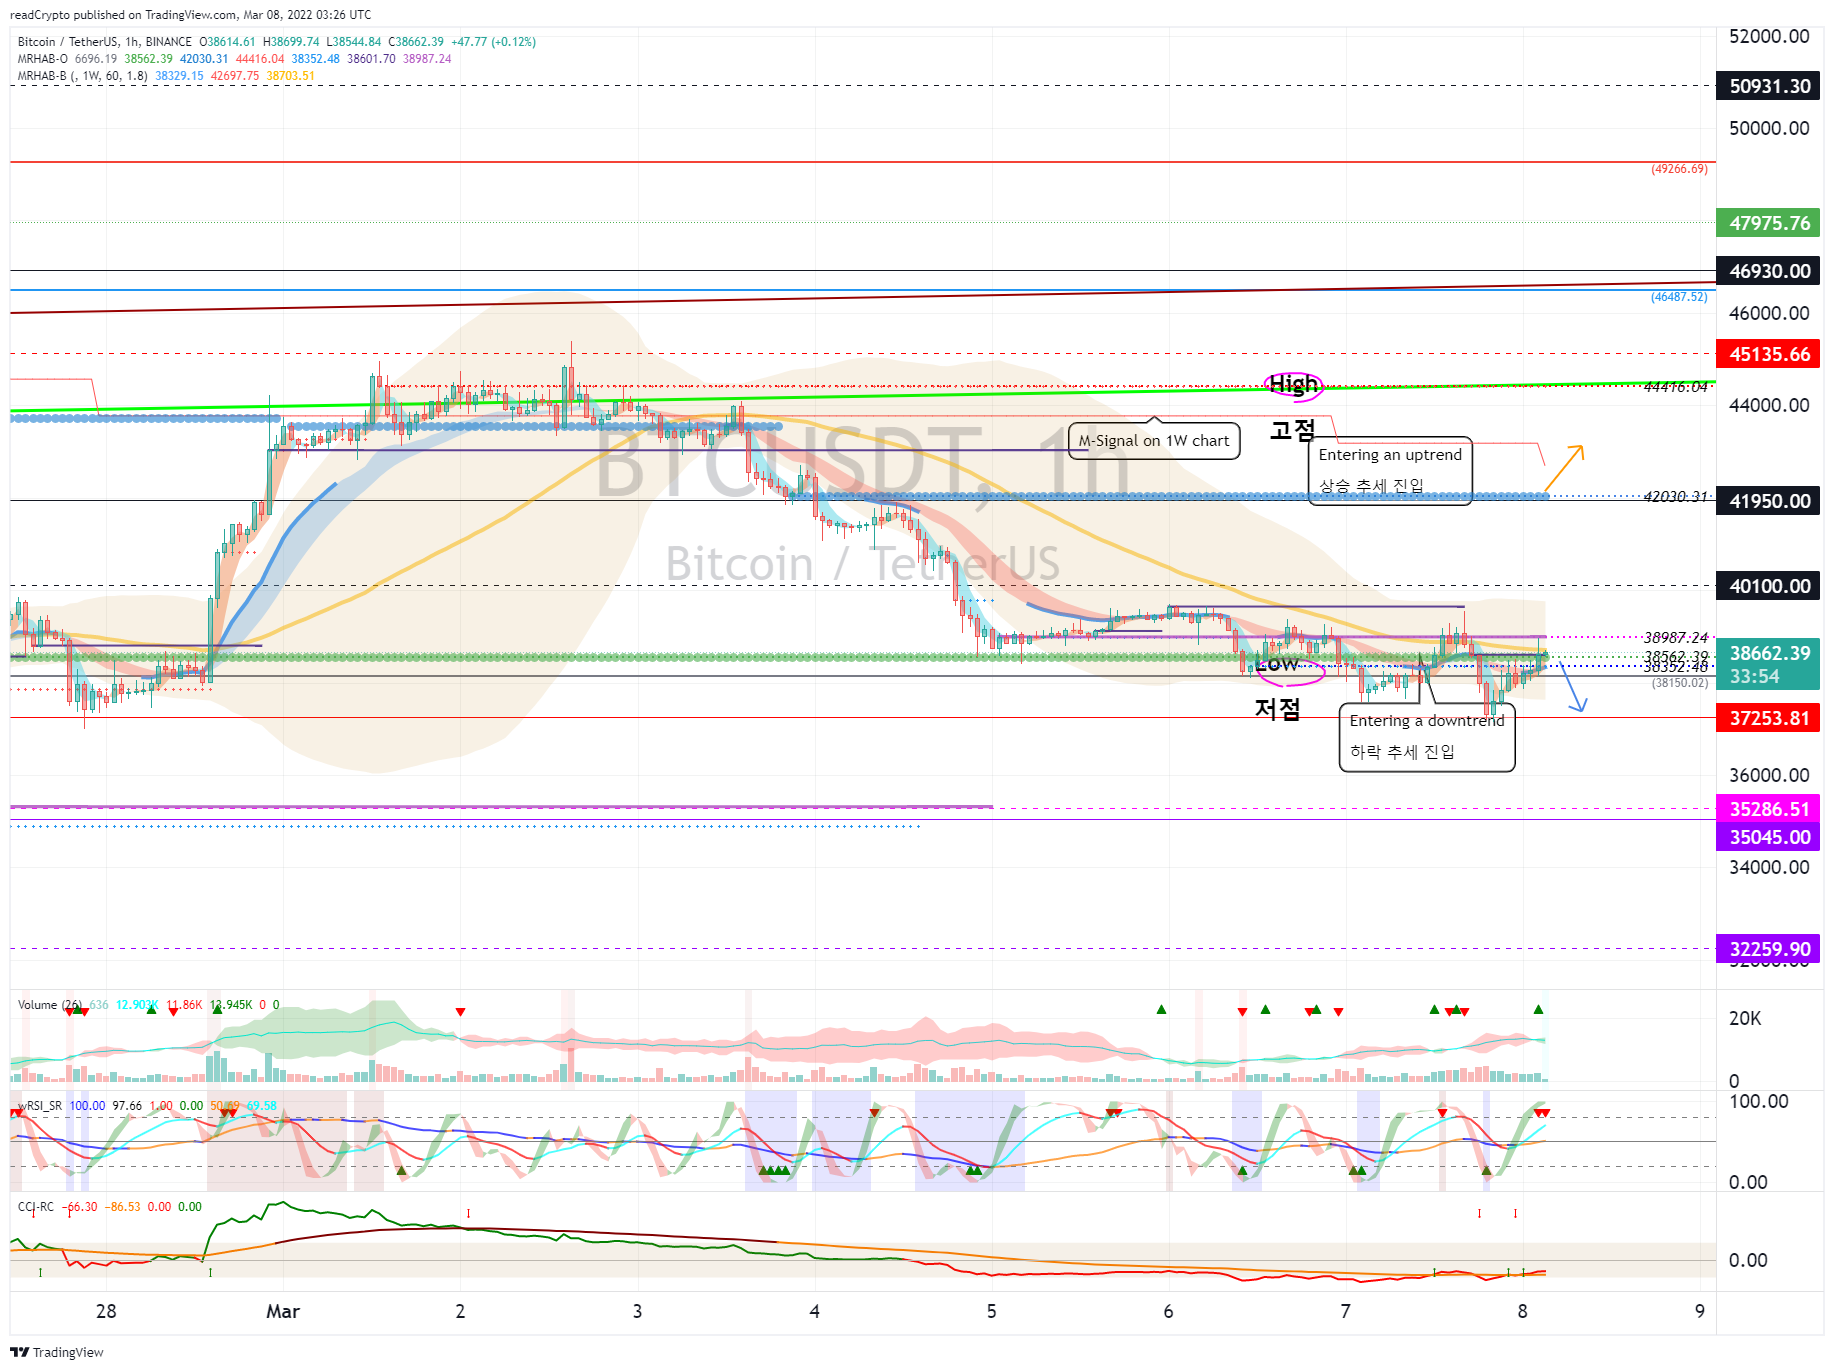Click the 2 date on time axis

tap(460, 1311)
